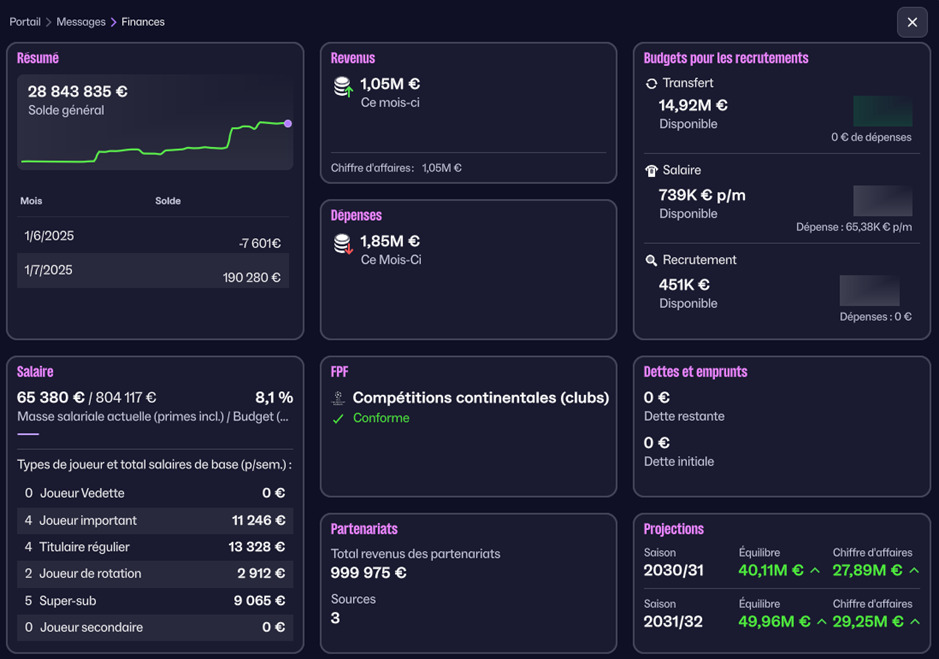Click the coin stack icon in Revenus

point(342,88)
